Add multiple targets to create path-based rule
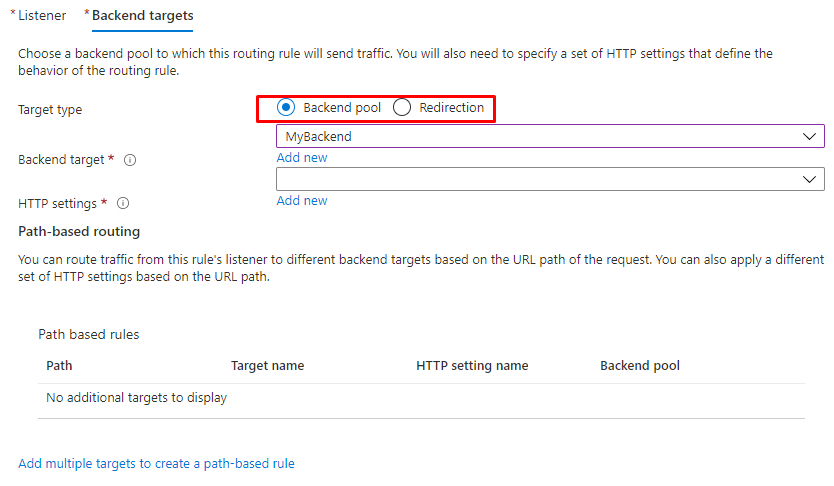 156,464
